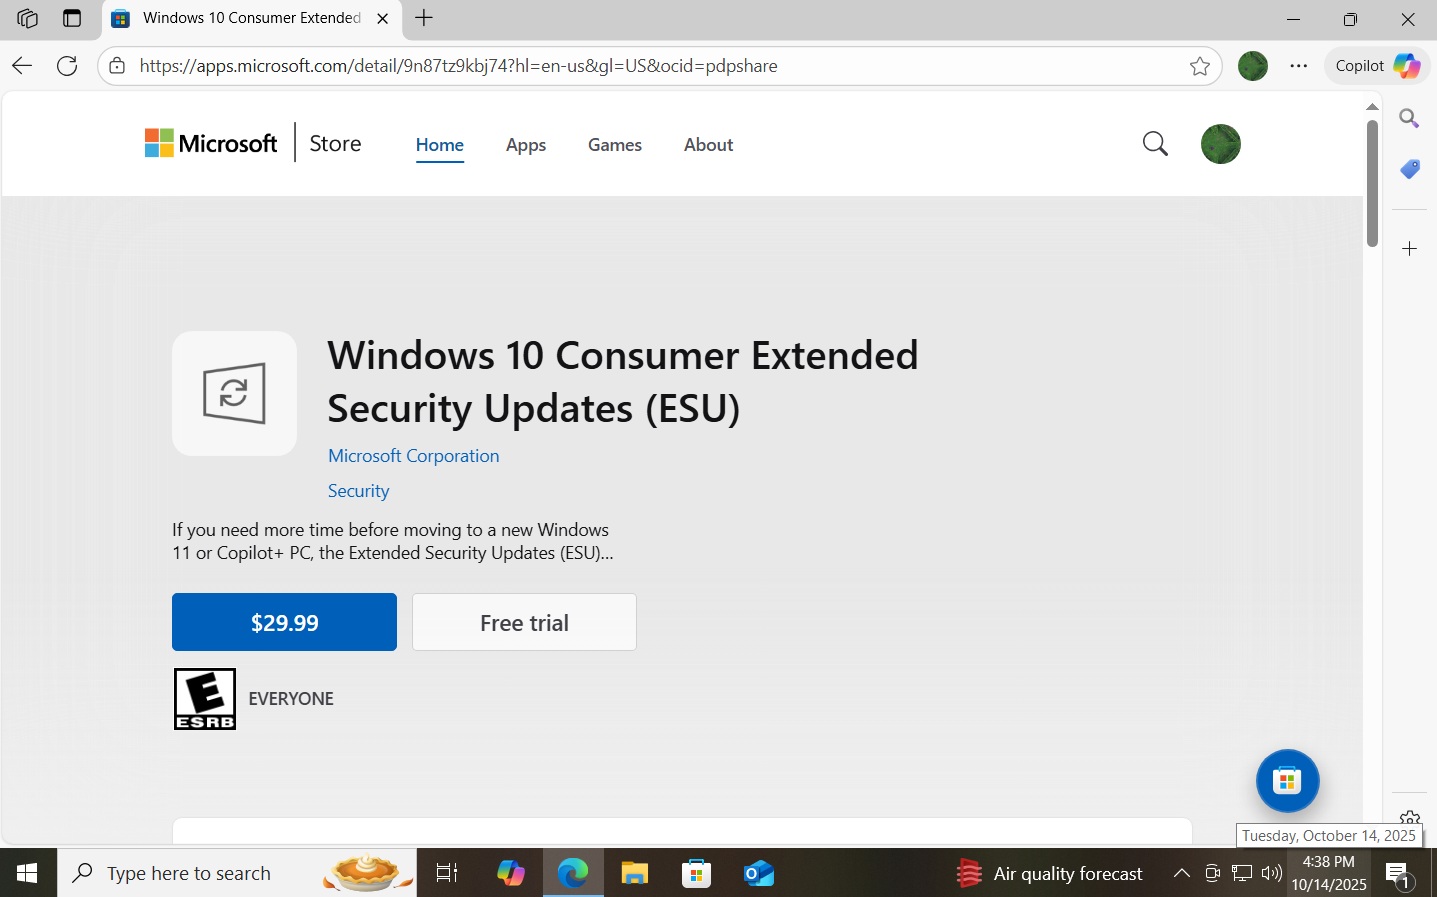
Task: Open the volume control icon
Action: click(1272, 873)
